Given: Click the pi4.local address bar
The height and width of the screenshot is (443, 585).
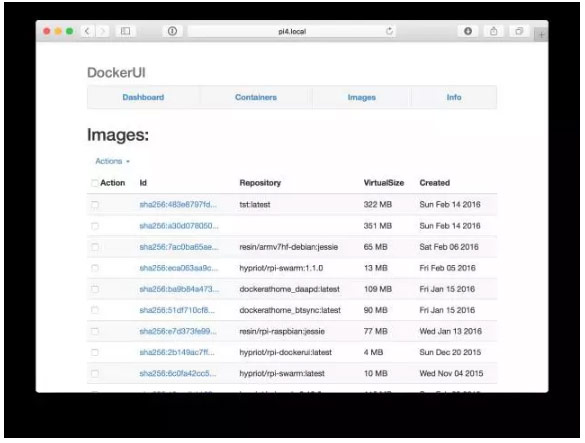Looking at the screenshot, I should tap(292, 31).
